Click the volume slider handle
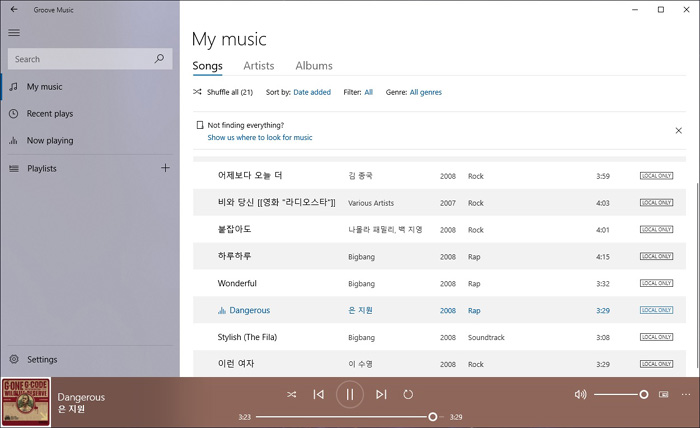Image resolution: width=700 pixels, height=428 pixels. point(643,394)
